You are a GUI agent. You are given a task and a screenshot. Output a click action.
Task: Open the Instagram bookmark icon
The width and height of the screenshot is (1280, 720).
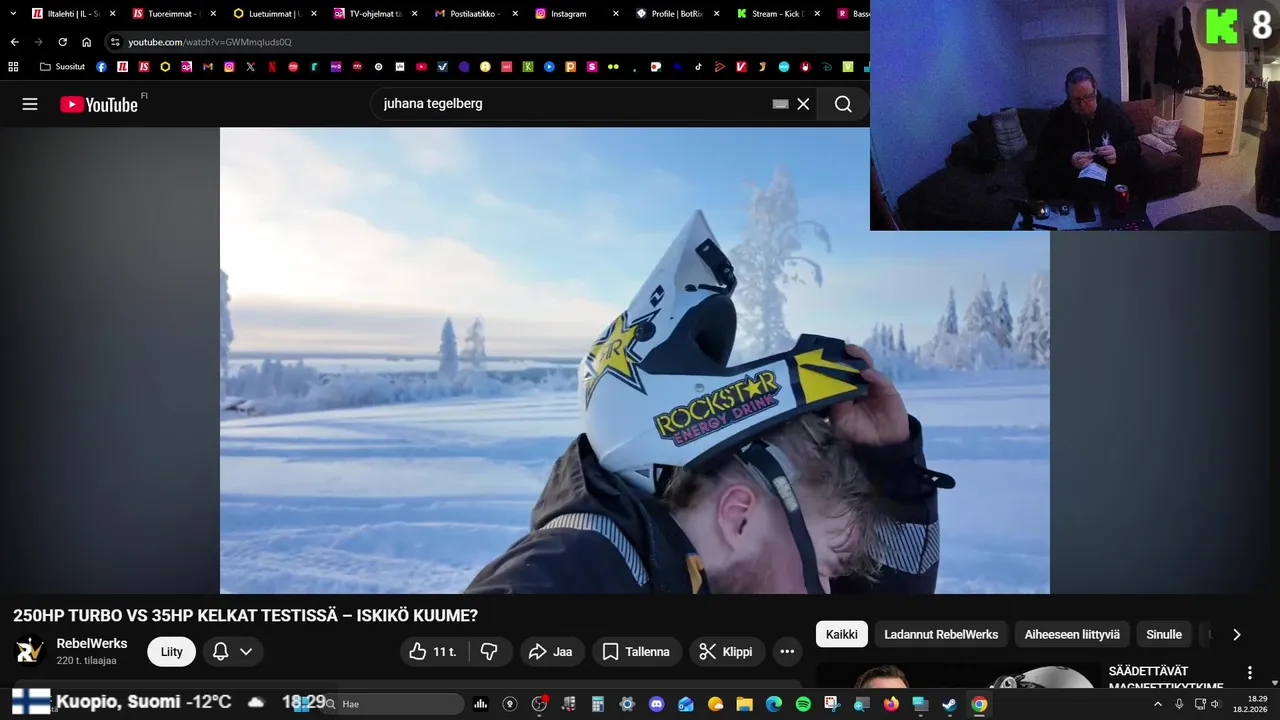coord(229,67)
